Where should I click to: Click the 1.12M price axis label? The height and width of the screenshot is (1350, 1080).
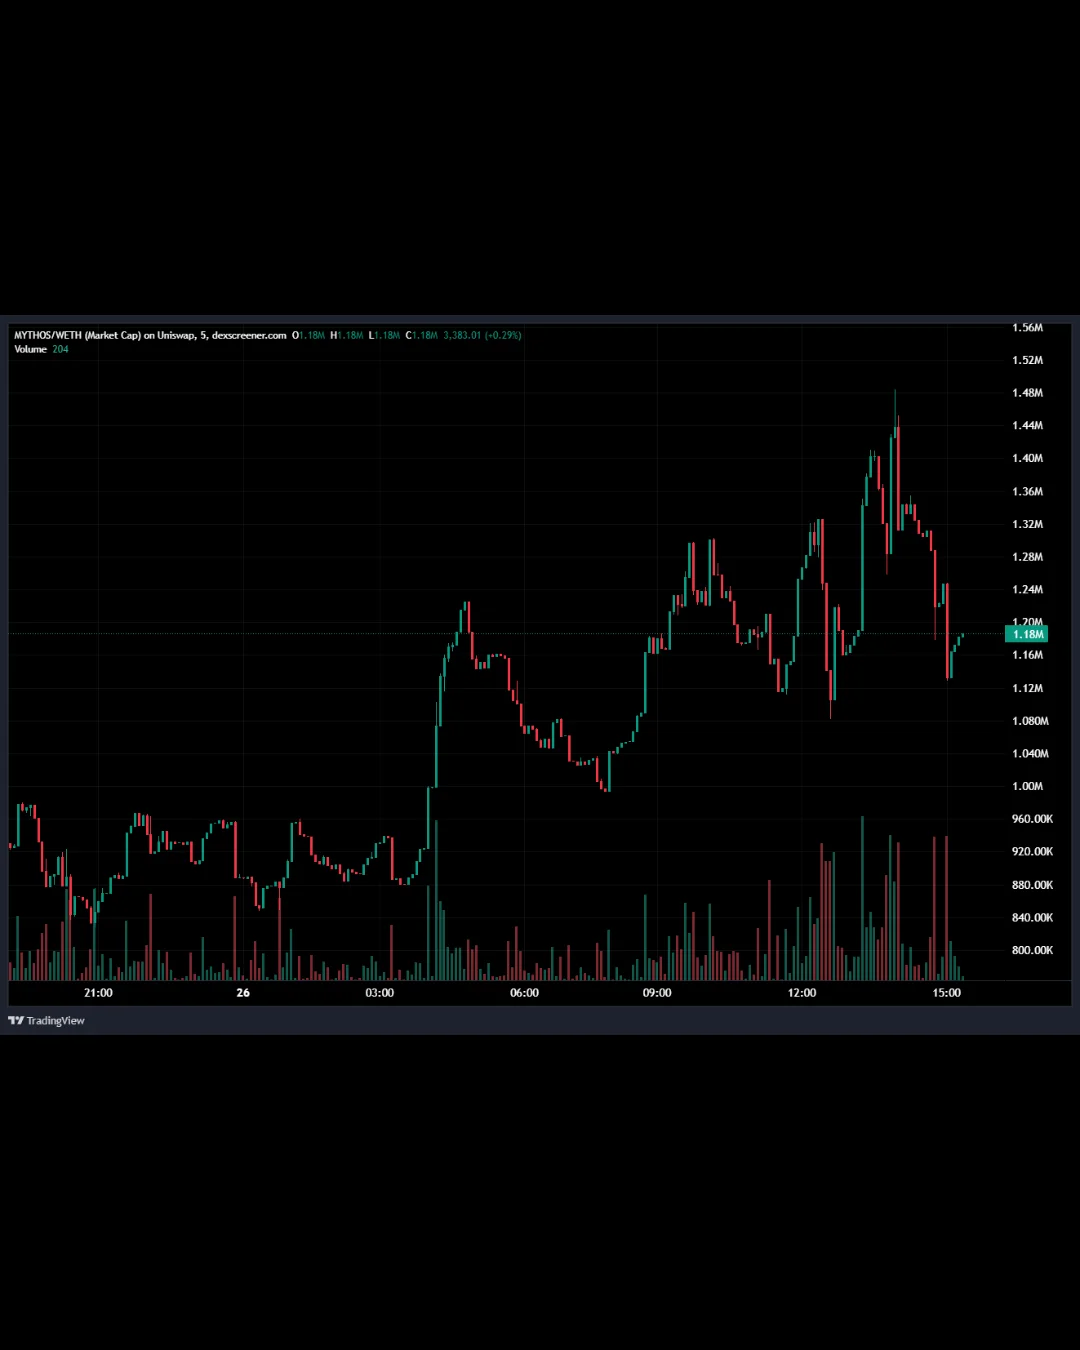tap(1027, 688)
